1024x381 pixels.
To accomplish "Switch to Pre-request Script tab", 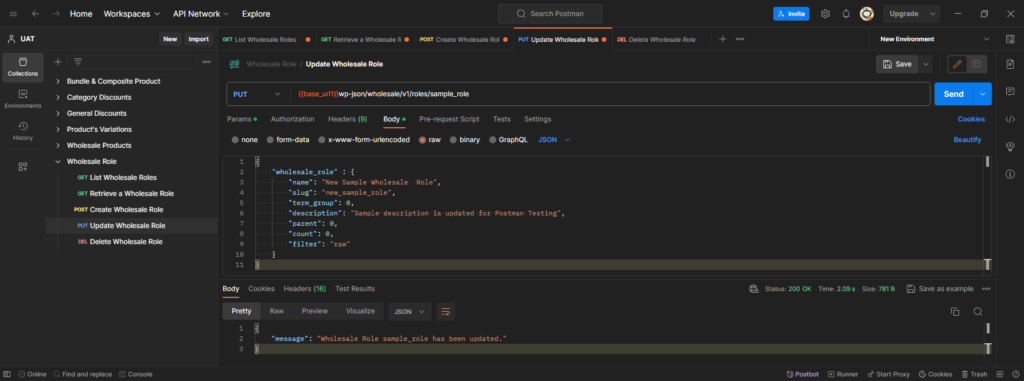I will pos(449,119).
